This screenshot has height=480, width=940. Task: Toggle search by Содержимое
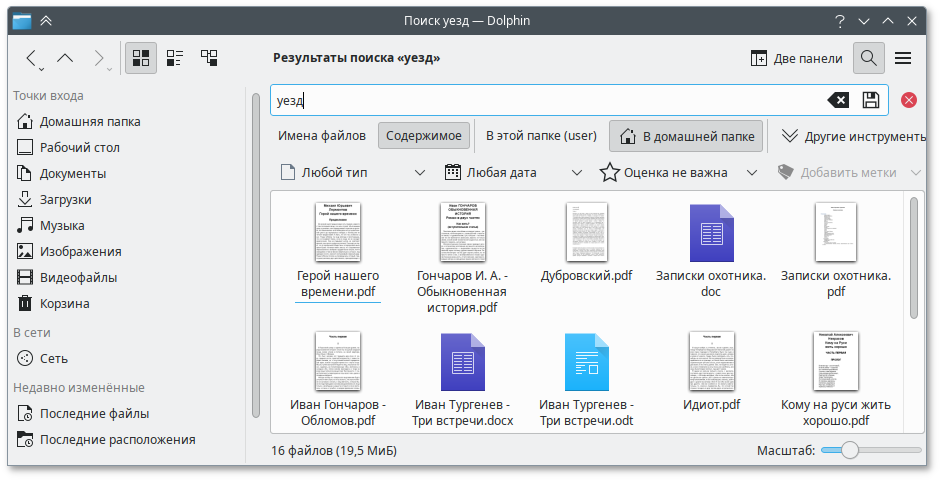coord(424,135)
